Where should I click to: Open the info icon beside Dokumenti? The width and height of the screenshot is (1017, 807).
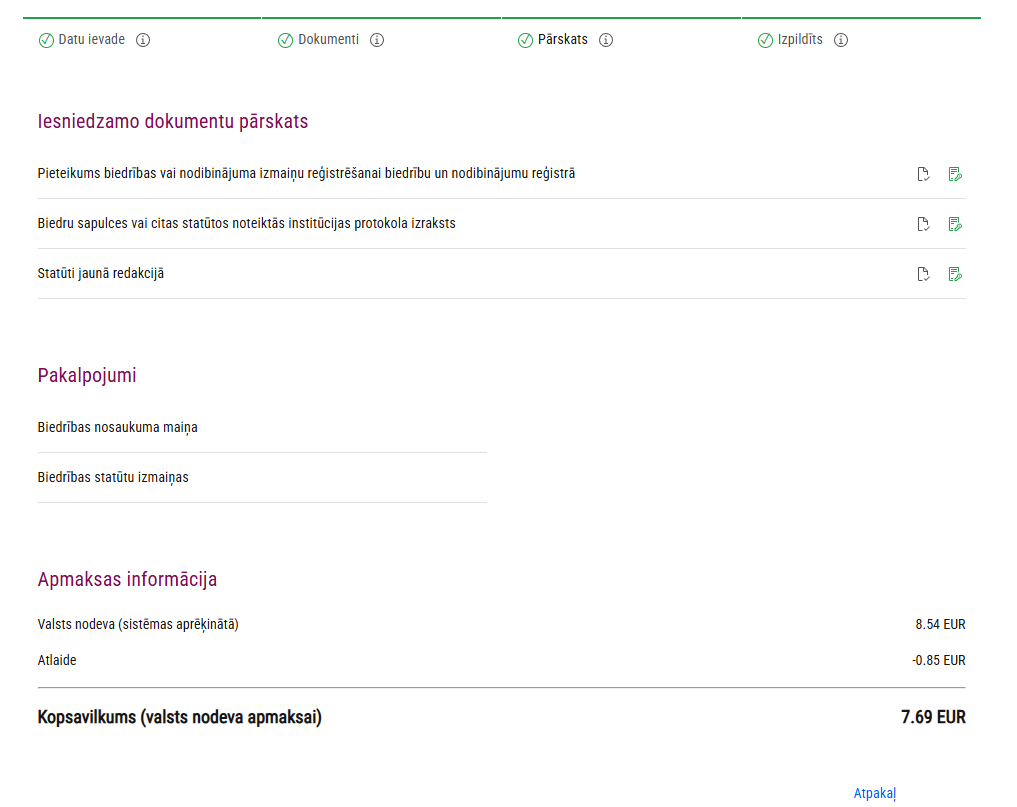click(377, 40)
